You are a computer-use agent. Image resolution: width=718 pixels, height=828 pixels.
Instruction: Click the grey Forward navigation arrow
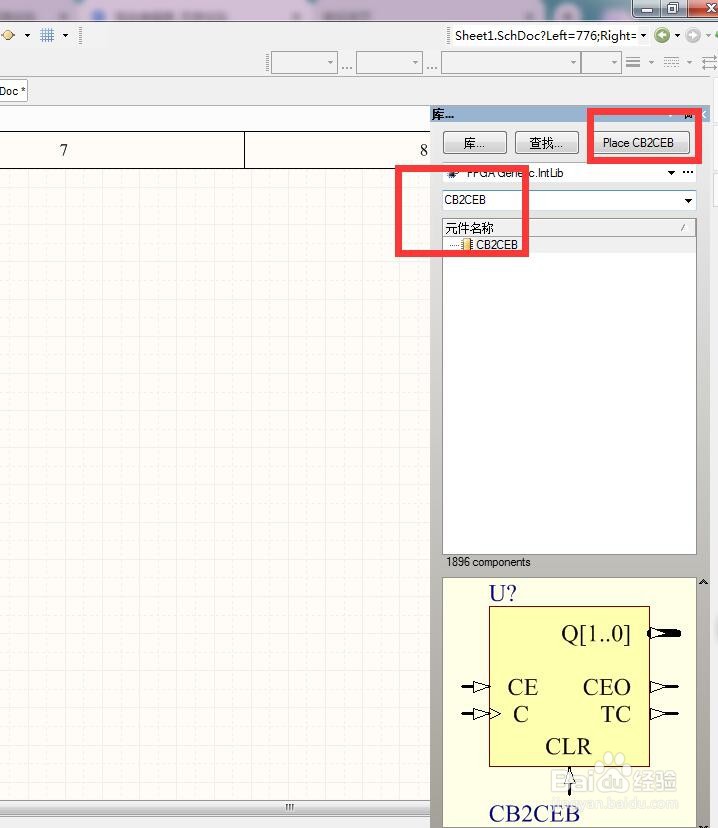tap(693, 35)
